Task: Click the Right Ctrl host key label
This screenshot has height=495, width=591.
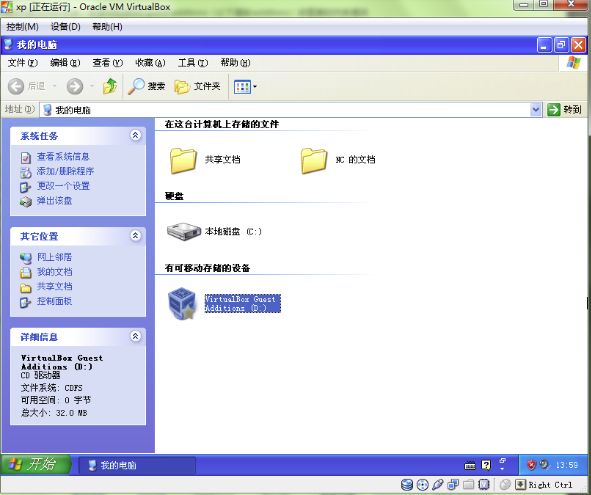Action: pos(550,485)
